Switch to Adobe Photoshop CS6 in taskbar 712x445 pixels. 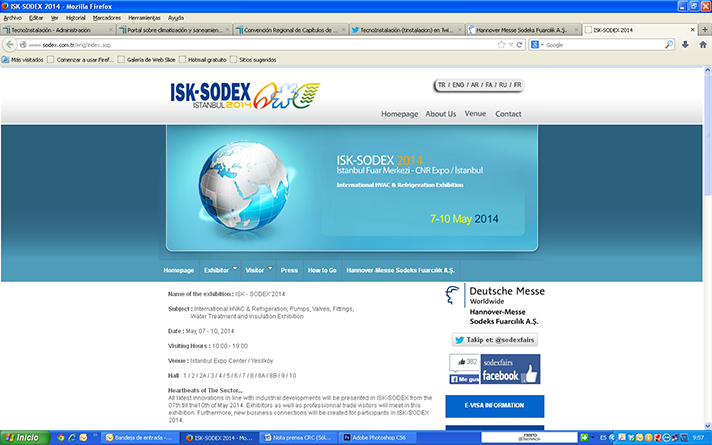(x=379, y=438)
